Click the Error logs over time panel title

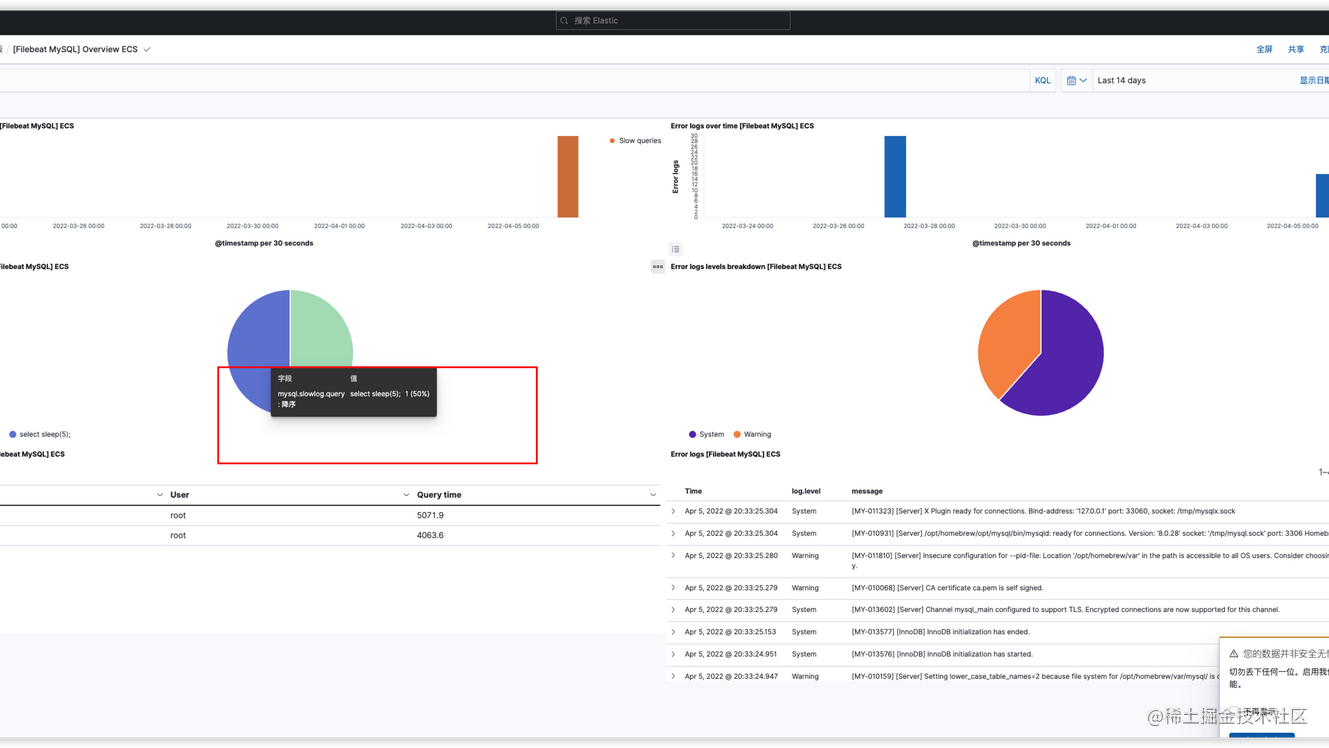click(x=742, y=127)
